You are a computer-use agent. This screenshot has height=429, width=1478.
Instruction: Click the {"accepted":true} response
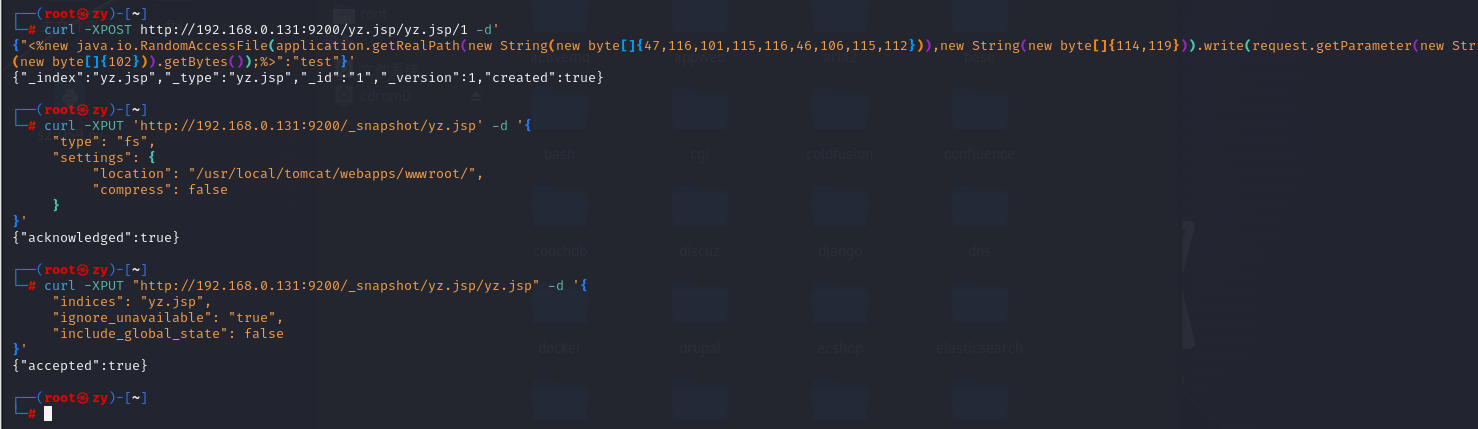click(80, 365)
